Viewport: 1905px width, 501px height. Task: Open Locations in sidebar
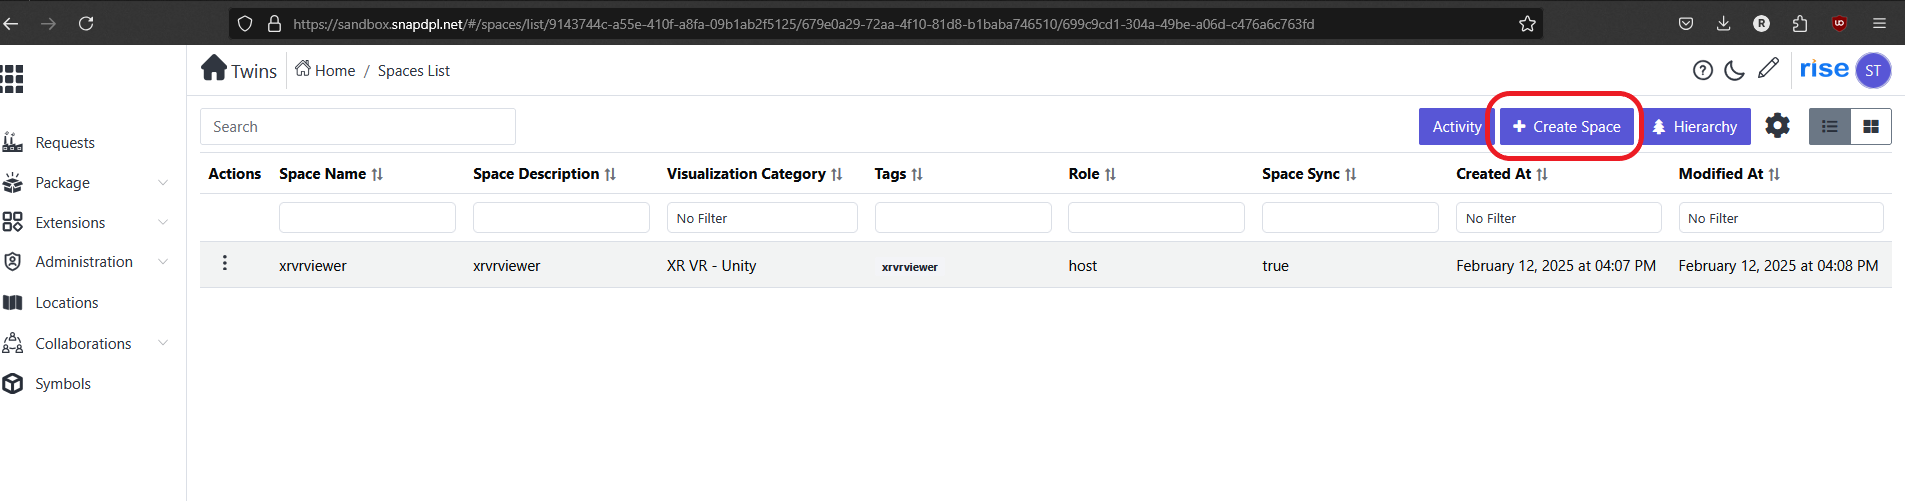tap(66, 303)
